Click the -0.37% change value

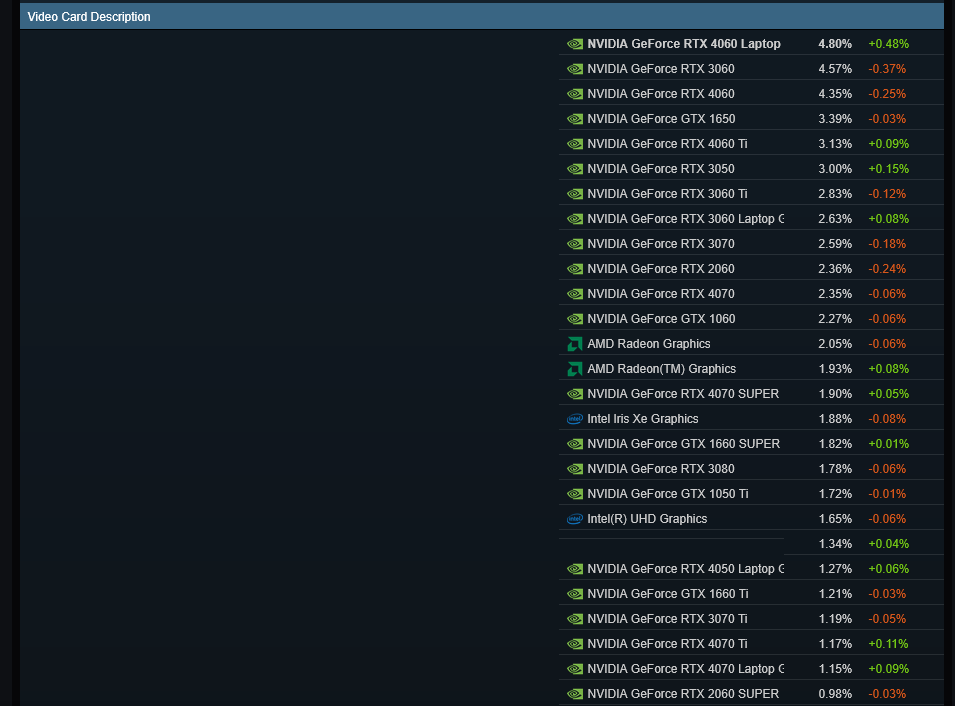887,69
